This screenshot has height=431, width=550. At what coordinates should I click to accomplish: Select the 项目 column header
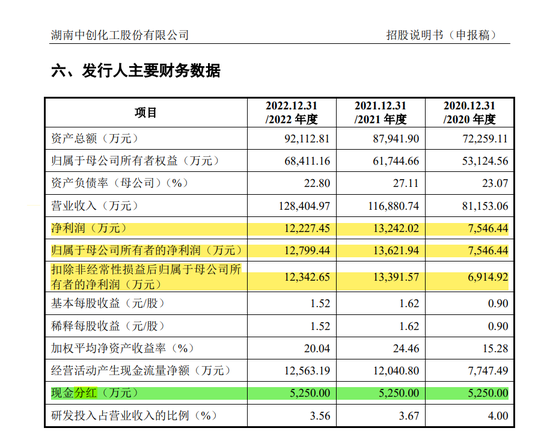(x=146, y=113)
